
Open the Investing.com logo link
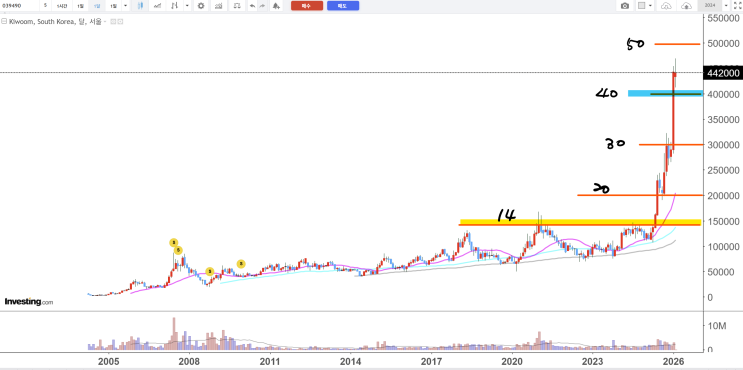(28, 302)
